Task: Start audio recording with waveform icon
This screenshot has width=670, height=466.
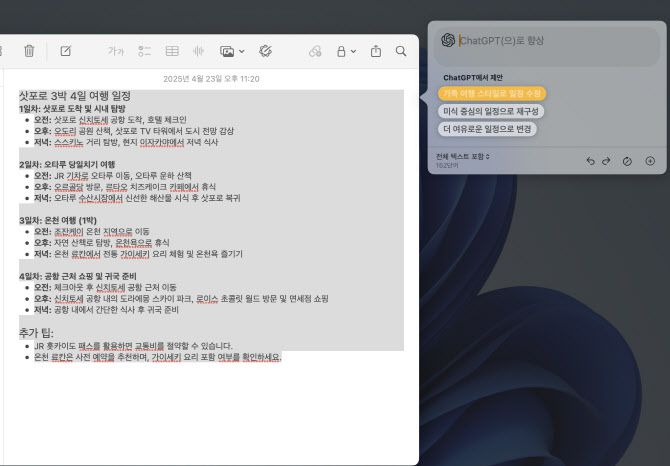Action: tap(198, 51)
